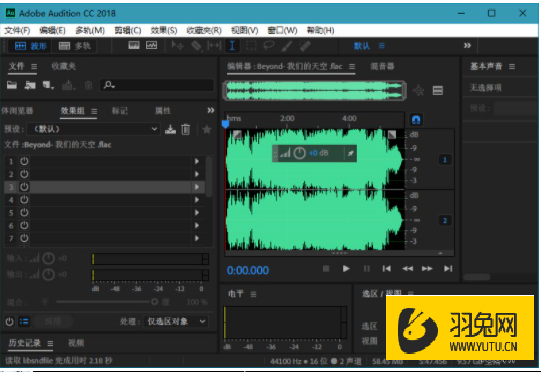
Task: Rewind the audio
Action: click(x=407, y=268)
